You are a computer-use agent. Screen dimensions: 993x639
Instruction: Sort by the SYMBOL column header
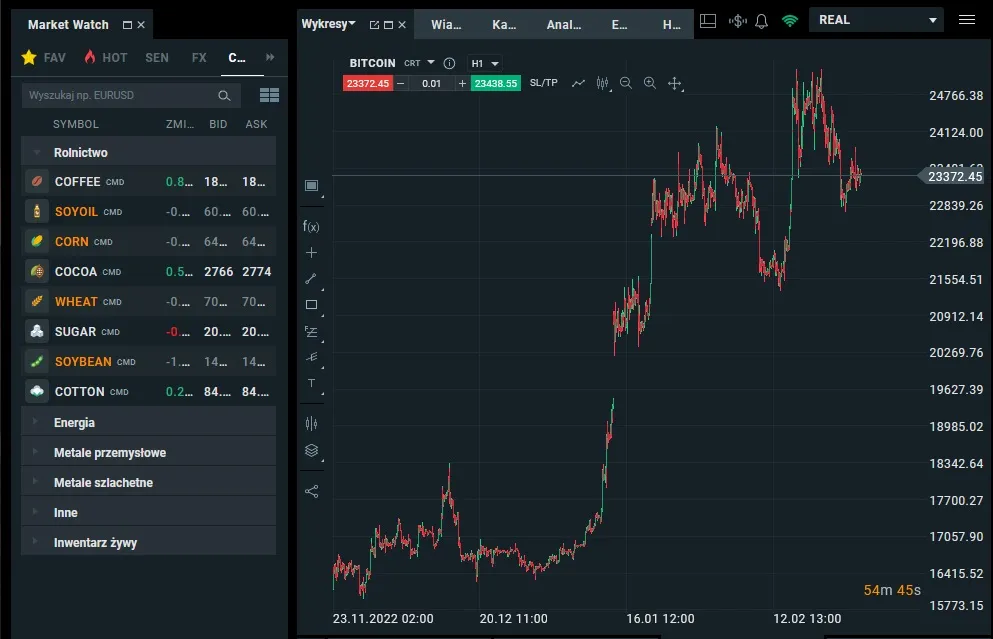(75, 124)
